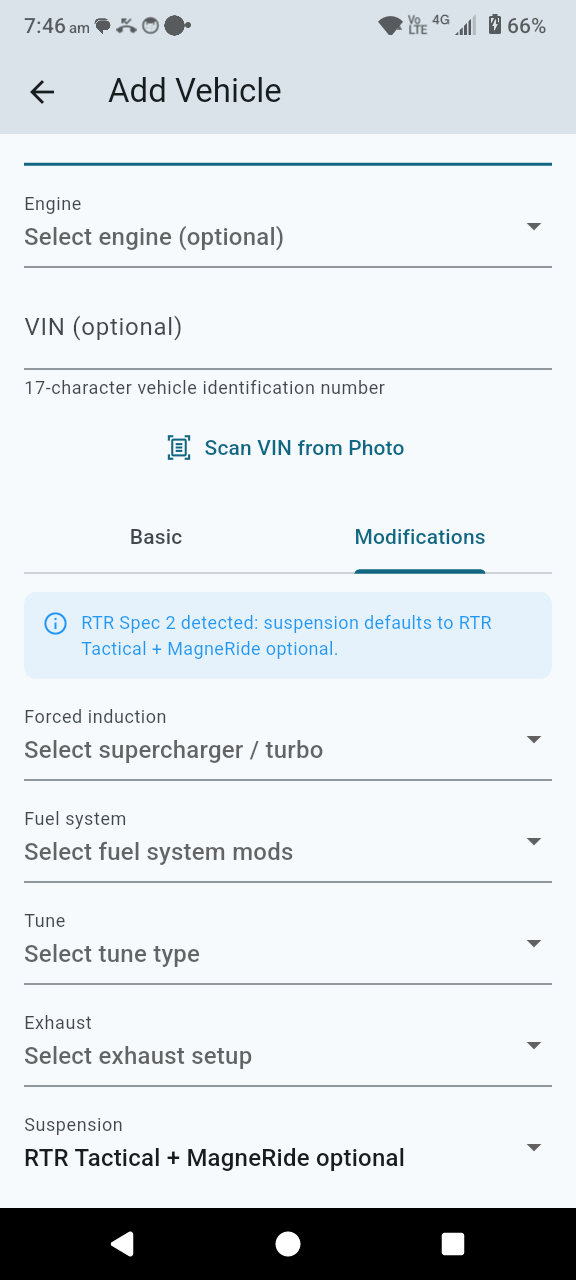Open the tune type selector
Screen dimensions: 576x1280
tap(534, 944)
